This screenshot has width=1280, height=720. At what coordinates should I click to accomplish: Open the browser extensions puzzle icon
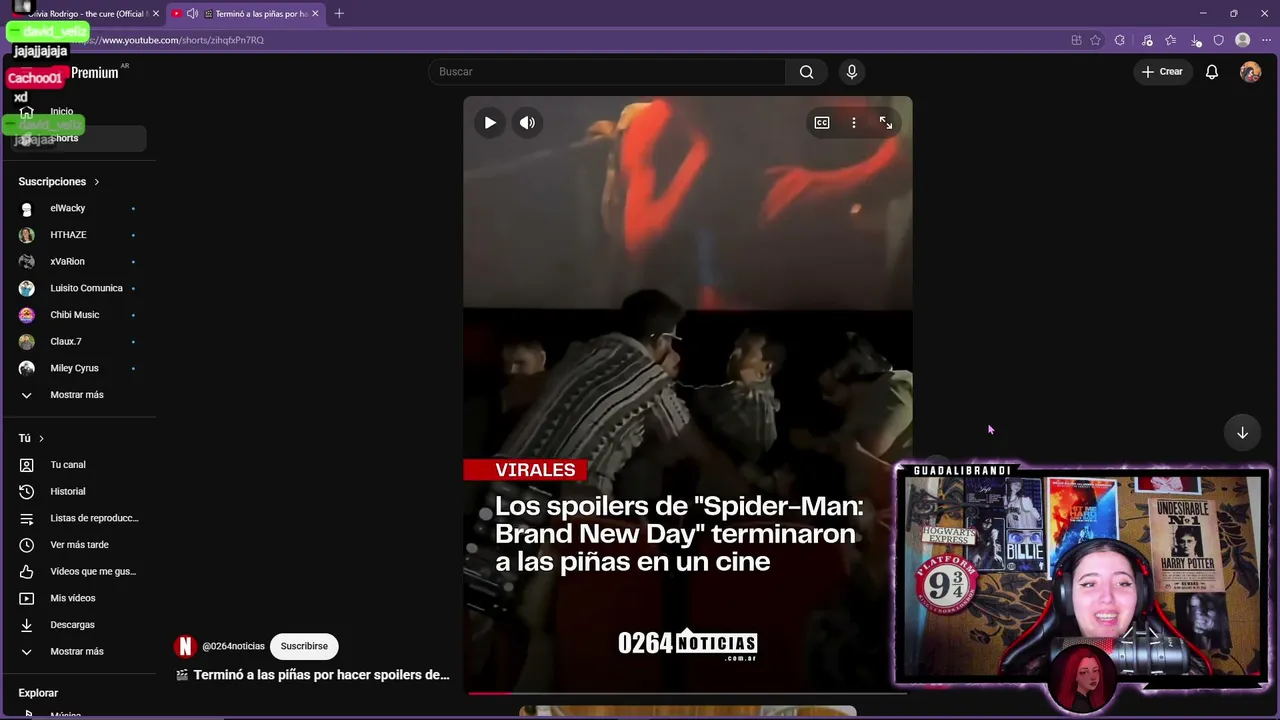pyautogui.click(x=1120, y=40)
